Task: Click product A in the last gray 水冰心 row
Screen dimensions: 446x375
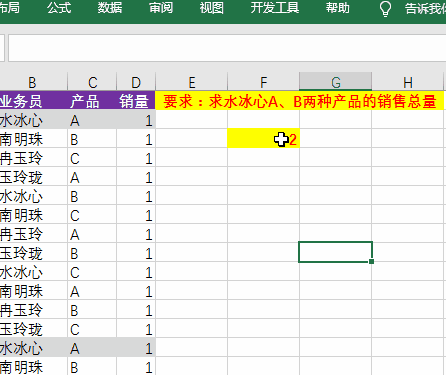Action: point(92,348)
